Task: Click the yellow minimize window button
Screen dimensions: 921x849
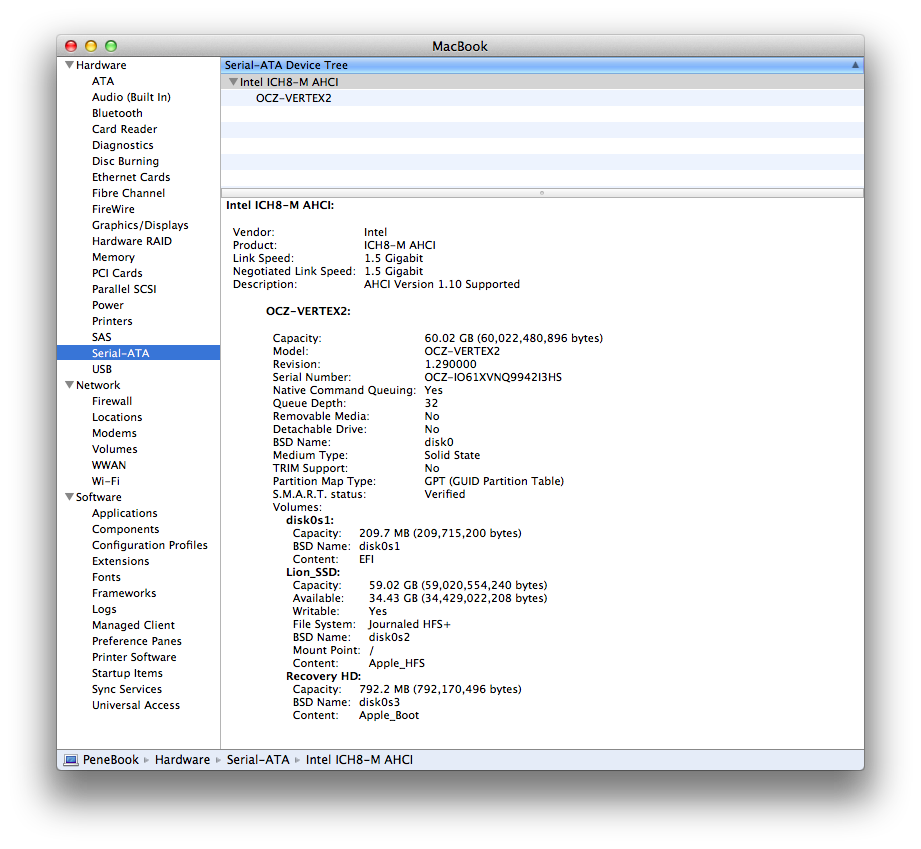Action: click(x=90, y=46)
